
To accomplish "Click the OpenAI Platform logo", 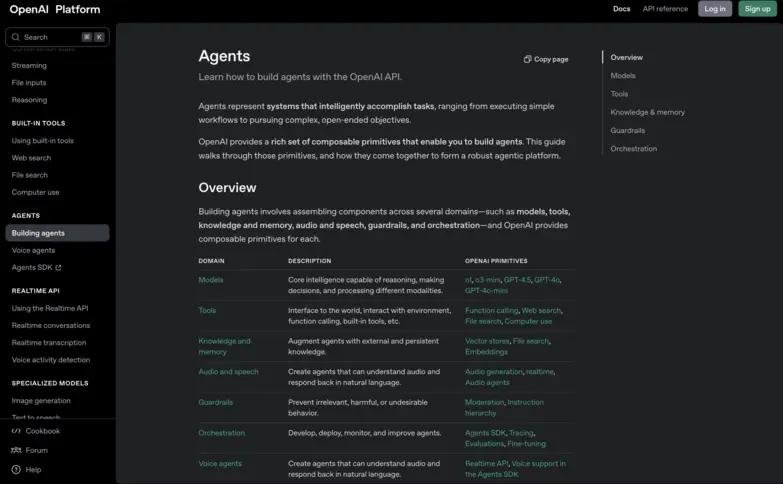I will point(54,9).
